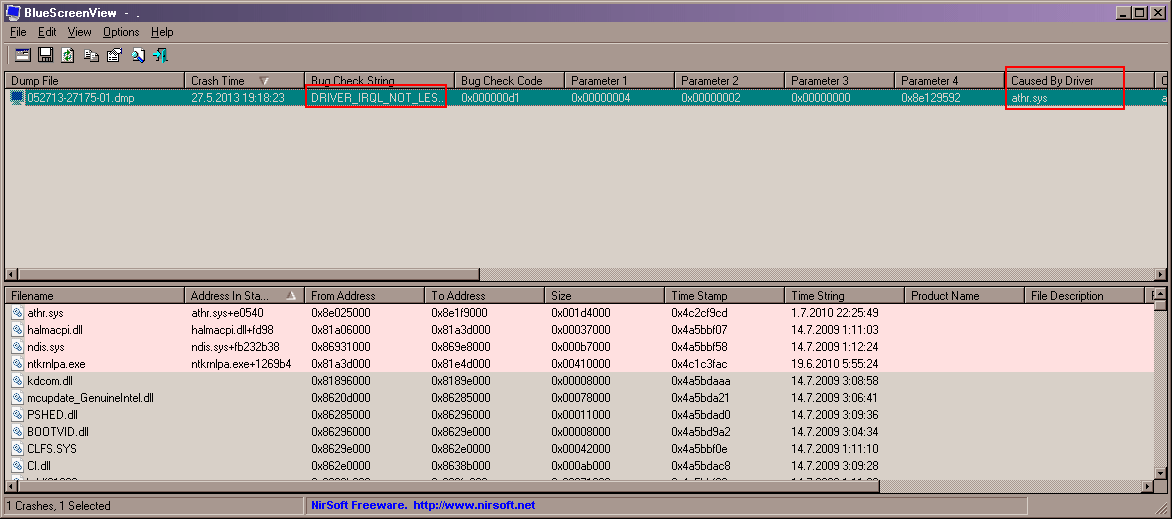This screenshot has width=1172, height=519.
Task: Open the File menu
Action: tap(18, 32)
